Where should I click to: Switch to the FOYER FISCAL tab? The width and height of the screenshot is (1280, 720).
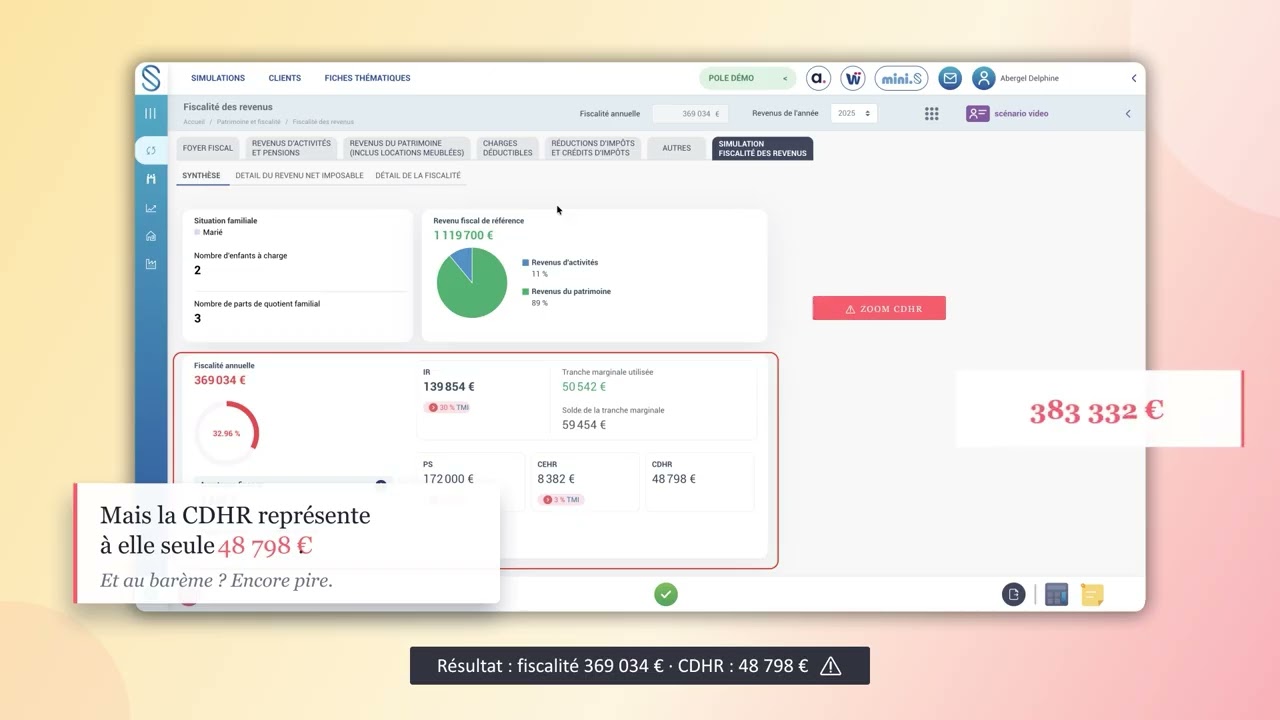point(208,148)
